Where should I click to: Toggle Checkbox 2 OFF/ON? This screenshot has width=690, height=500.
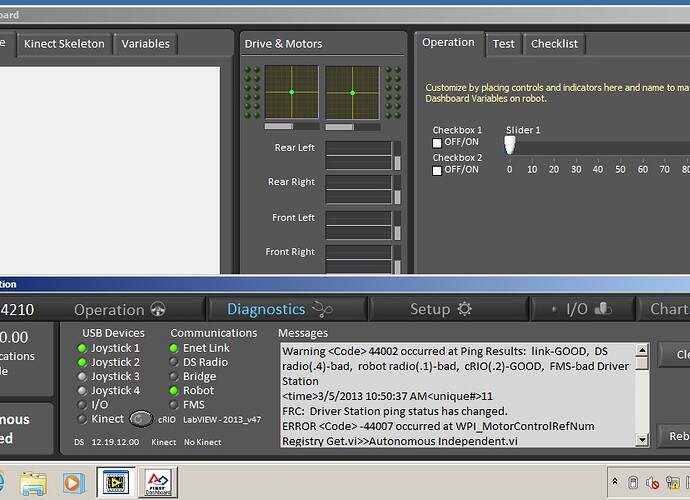(437, 170)
